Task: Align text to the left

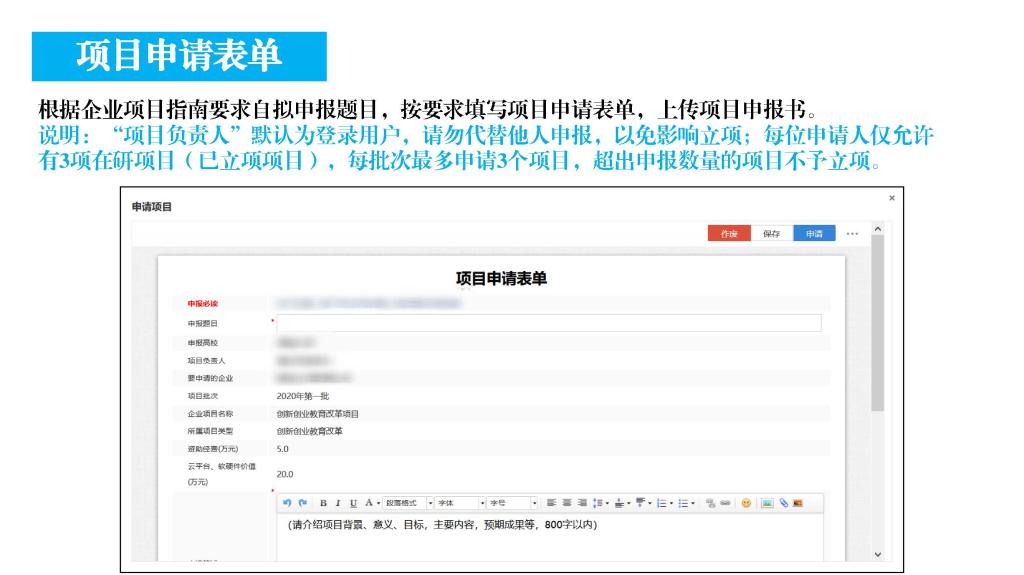Action: (x=550, y=502)
